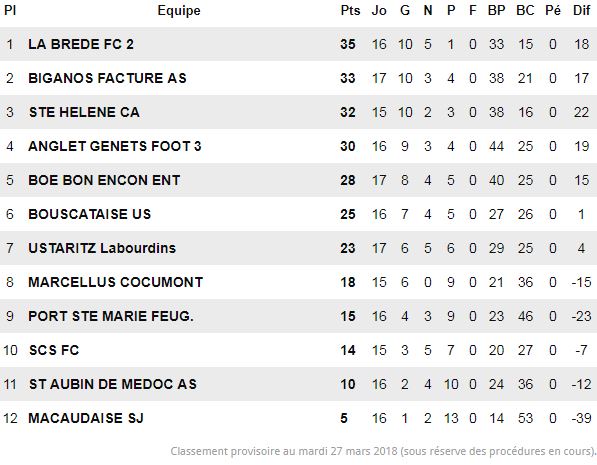Select MACAUDAISE SJ at the bottom rank
597x465 pixels.
[x=86, y=418]
